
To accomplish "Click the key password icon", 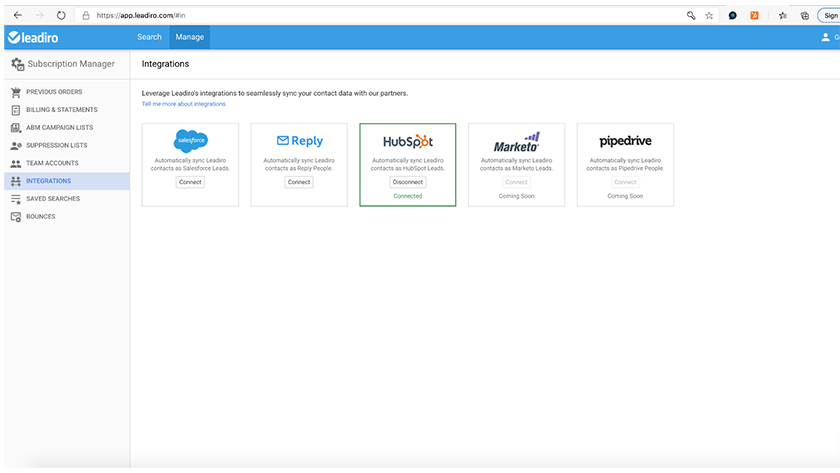I will (x=691, y=16).
